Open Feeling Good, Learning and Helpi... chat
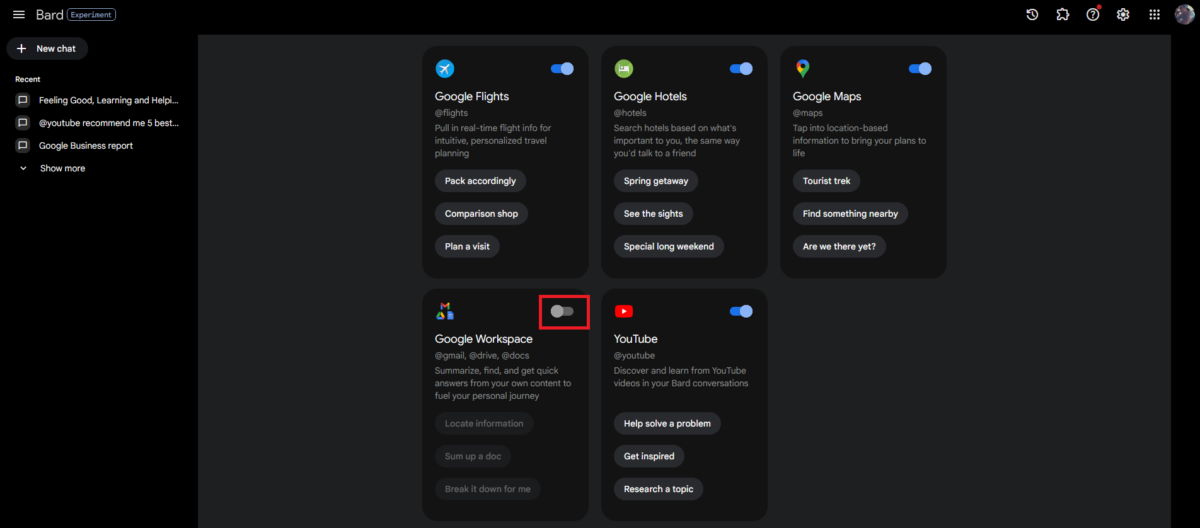 [x=109, y=100]
